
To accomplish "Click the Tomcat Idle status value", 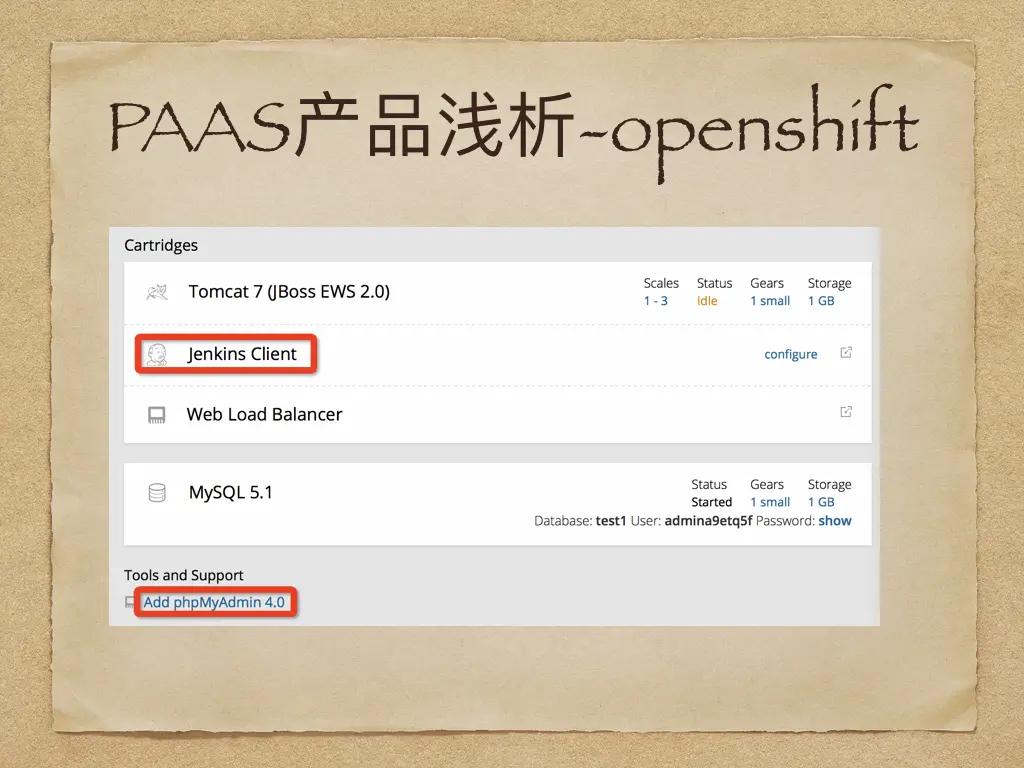I will [x=707, y=301].
